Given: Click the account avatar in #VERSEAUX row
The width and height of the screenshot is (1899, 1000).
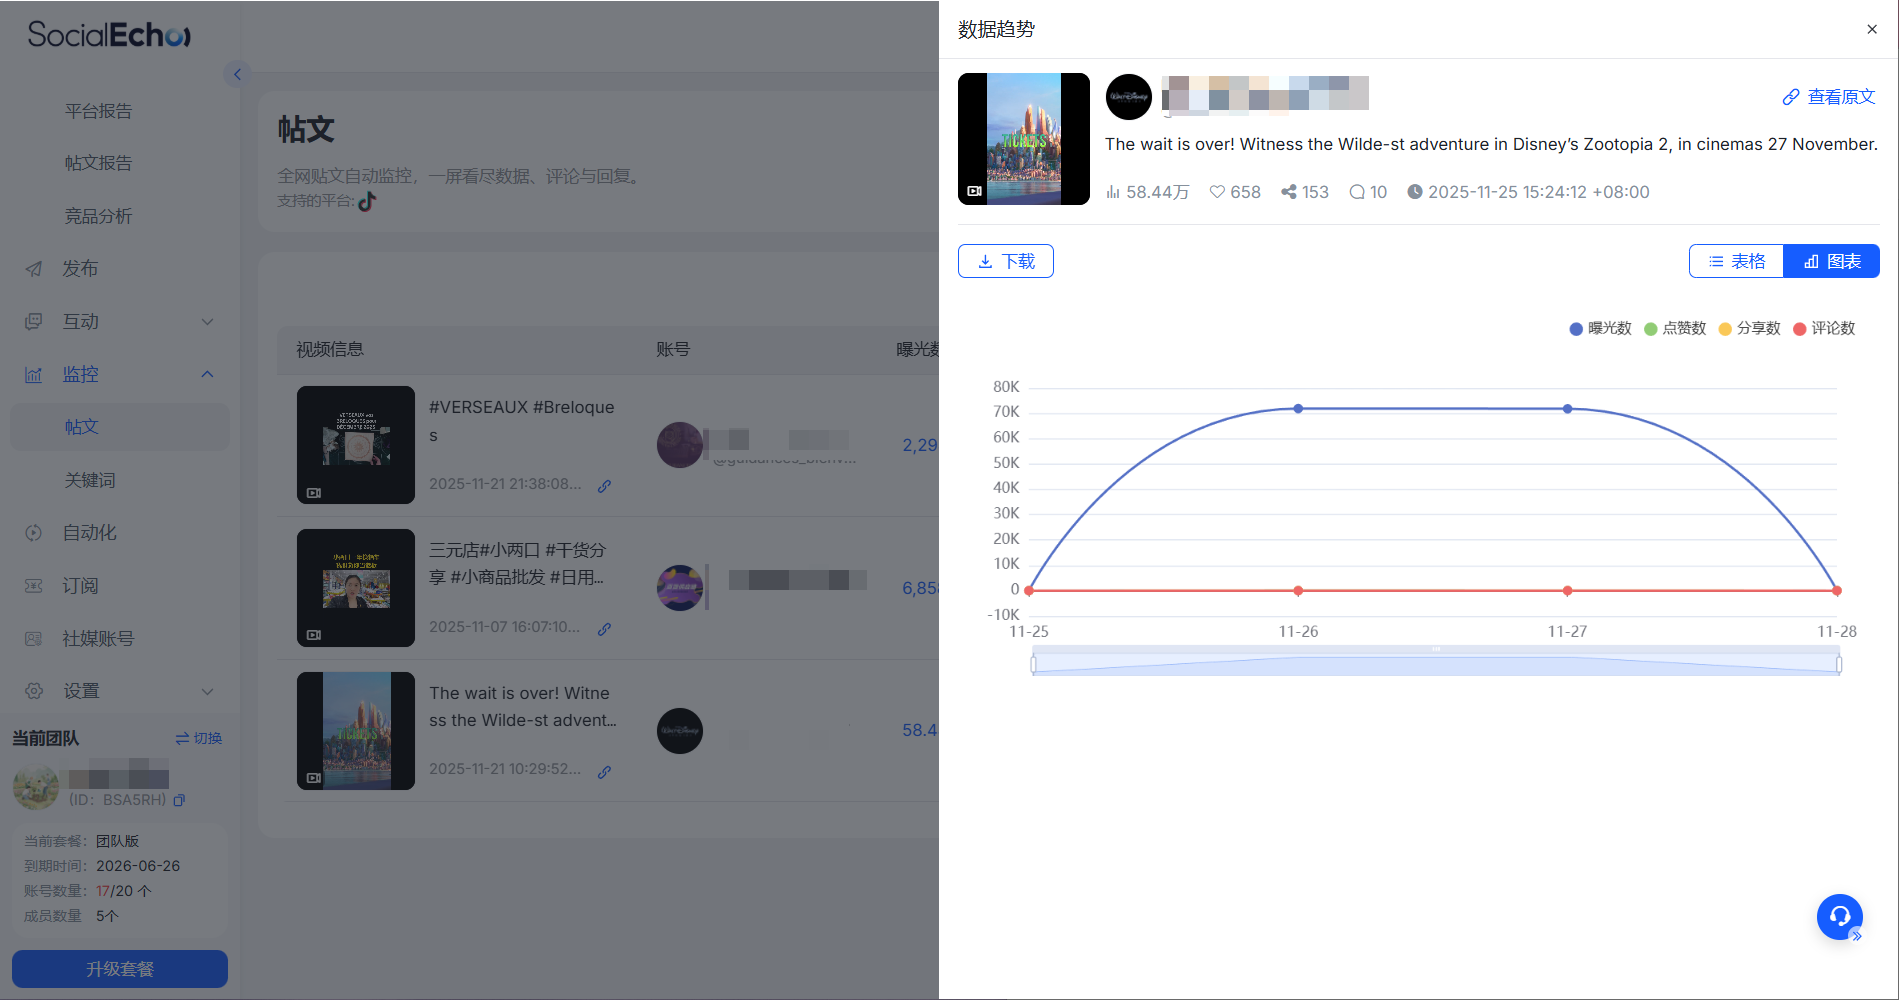Looking at the screenshot, I should pos(680,445).
